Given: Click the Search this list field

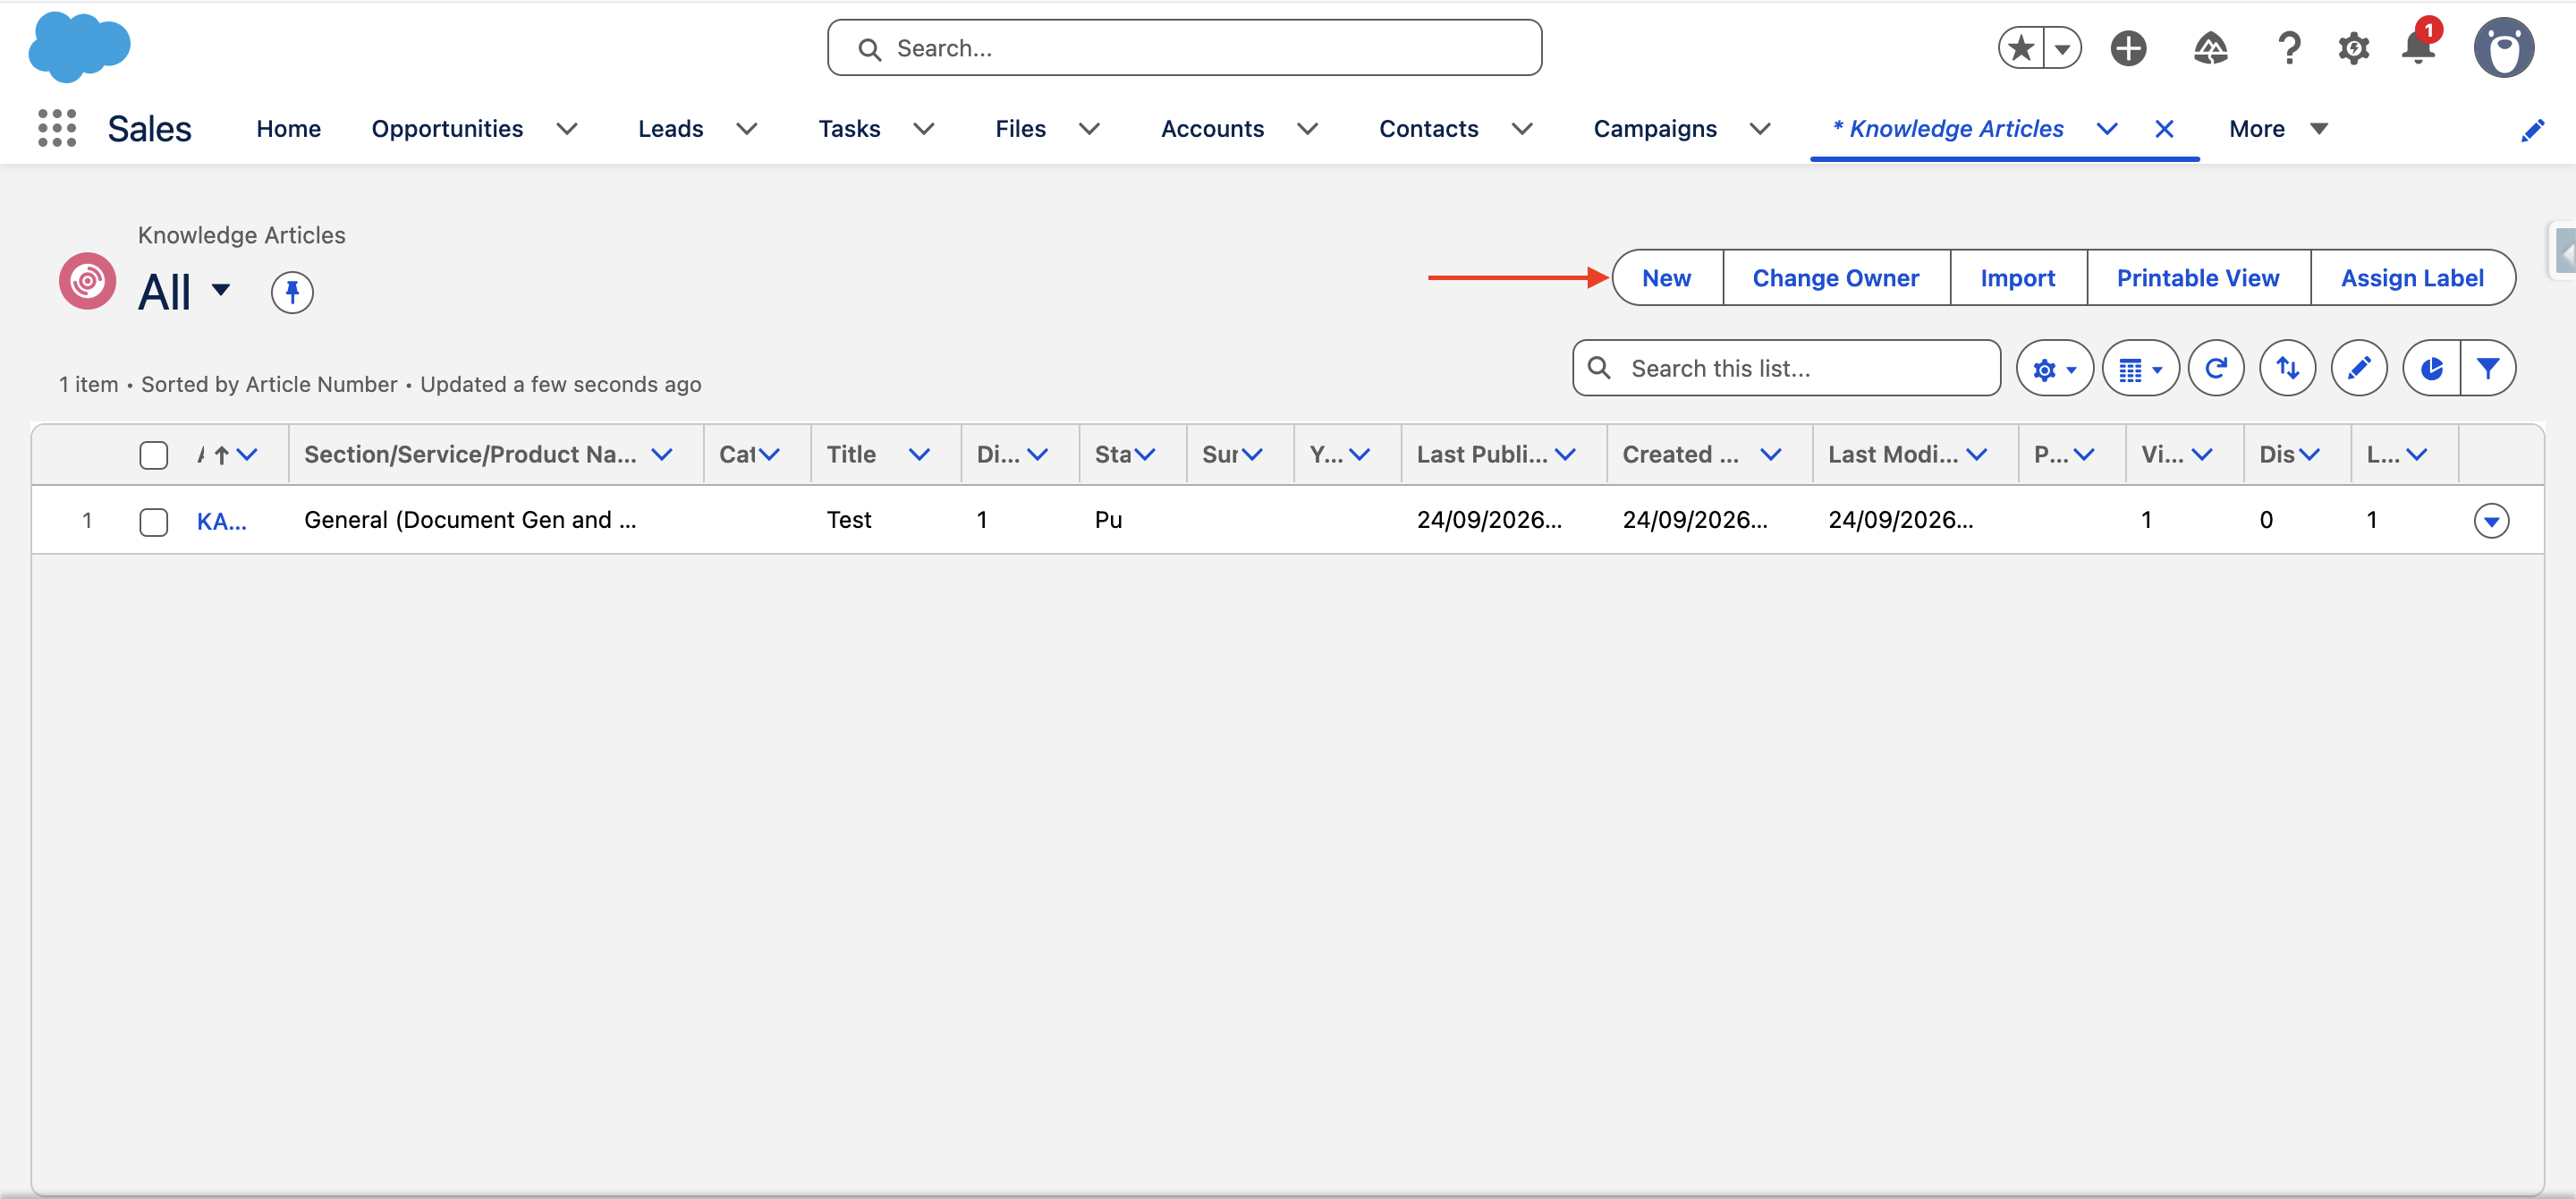Looking at the screenshot, I should click(x=1786, y=368).
